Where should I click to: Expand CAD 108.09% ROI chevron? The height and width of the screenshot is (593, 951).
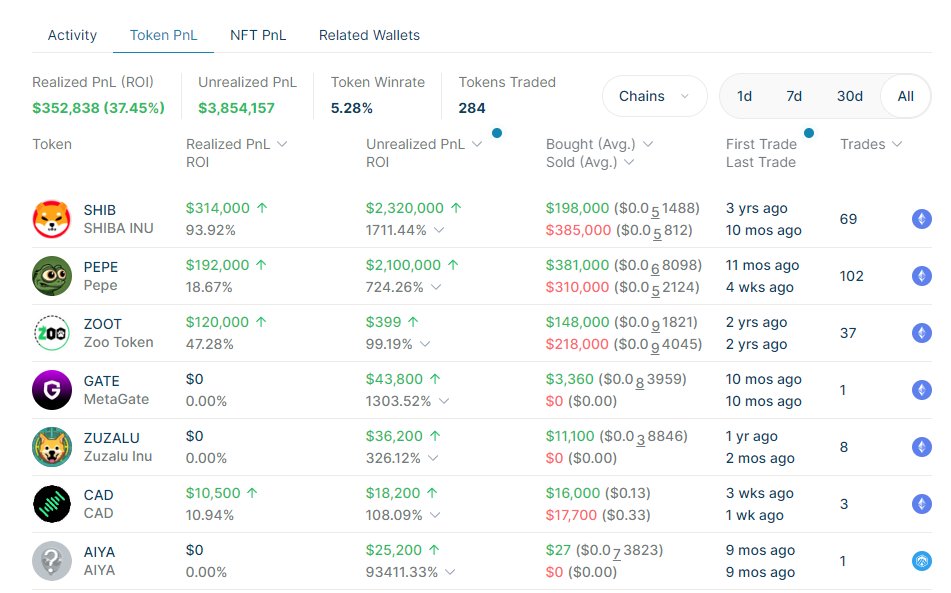tap(435, 515)
